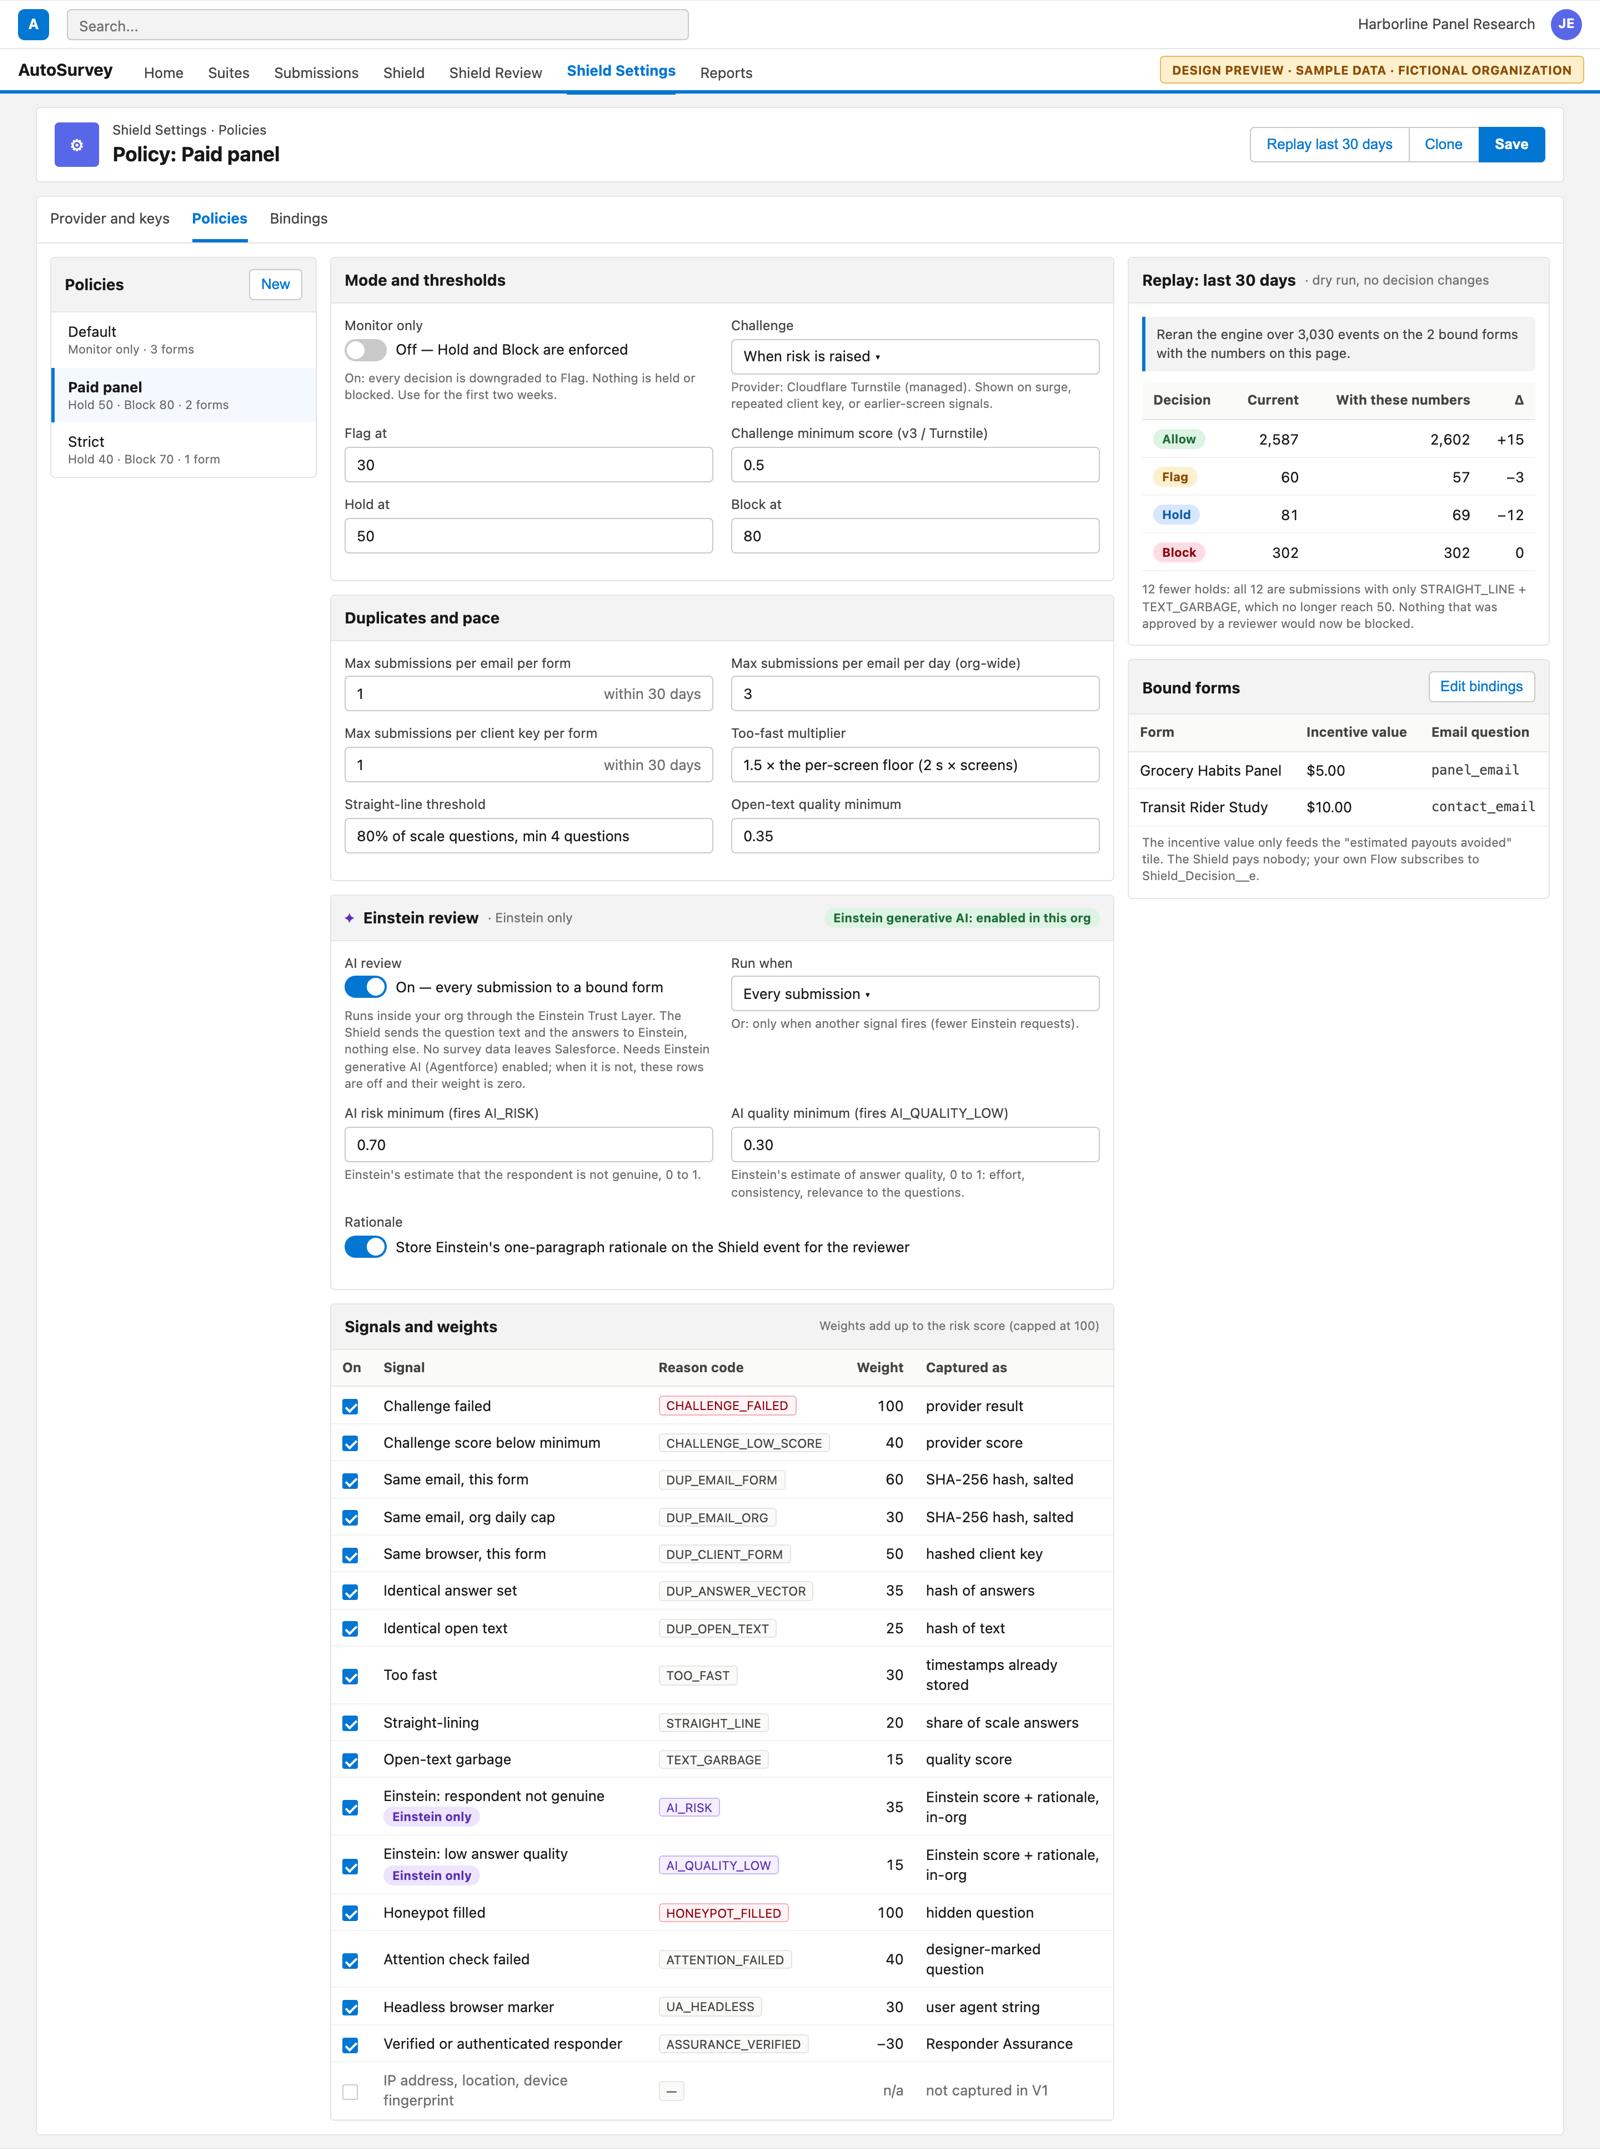Click the Hold decision badge in Replay table

point(1176,515)
